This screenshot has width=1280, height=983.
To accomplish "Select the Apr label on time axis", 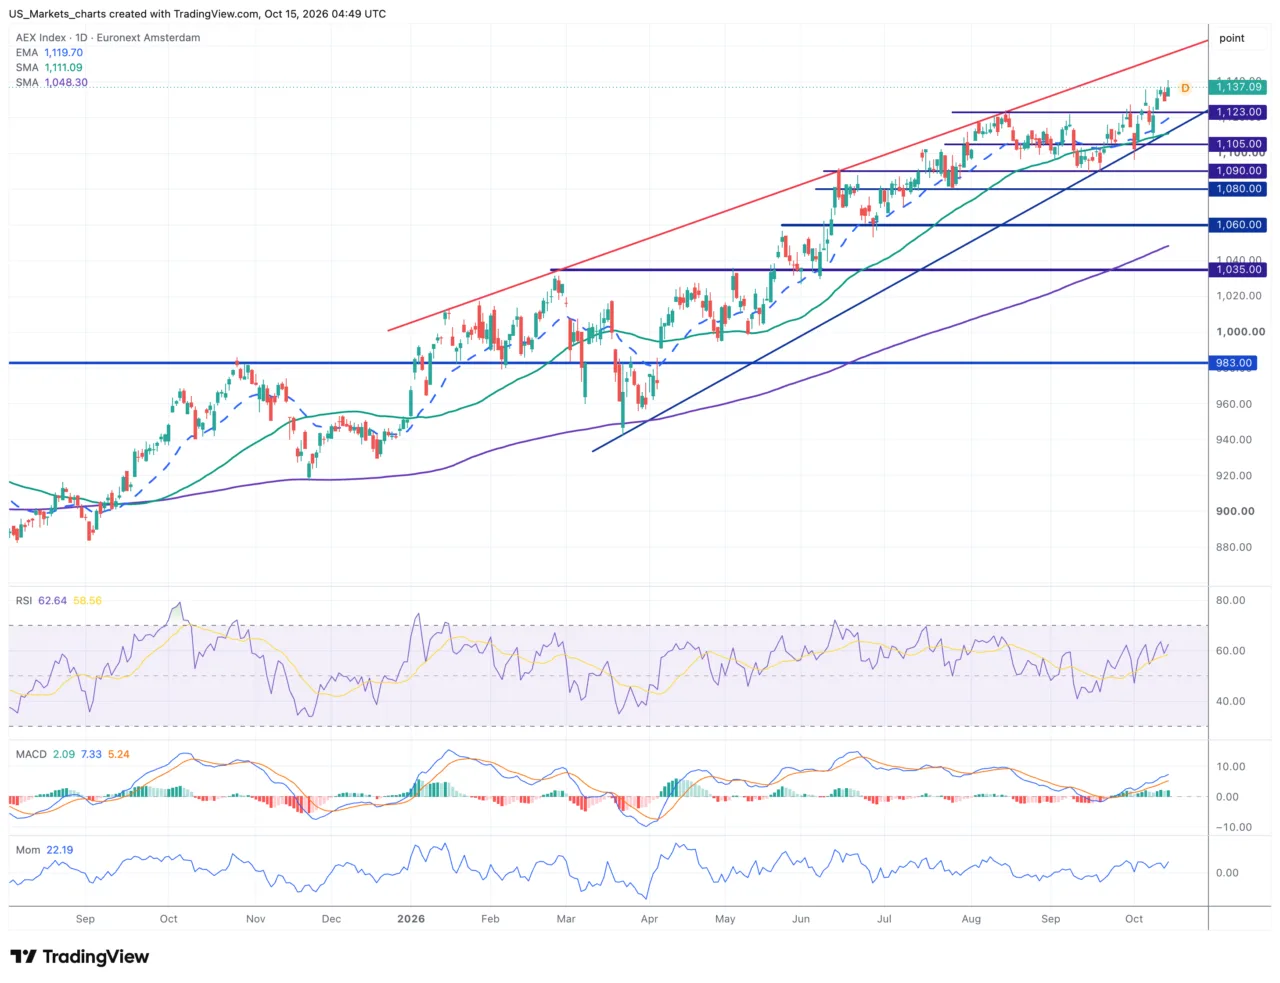I will (649, 919).
